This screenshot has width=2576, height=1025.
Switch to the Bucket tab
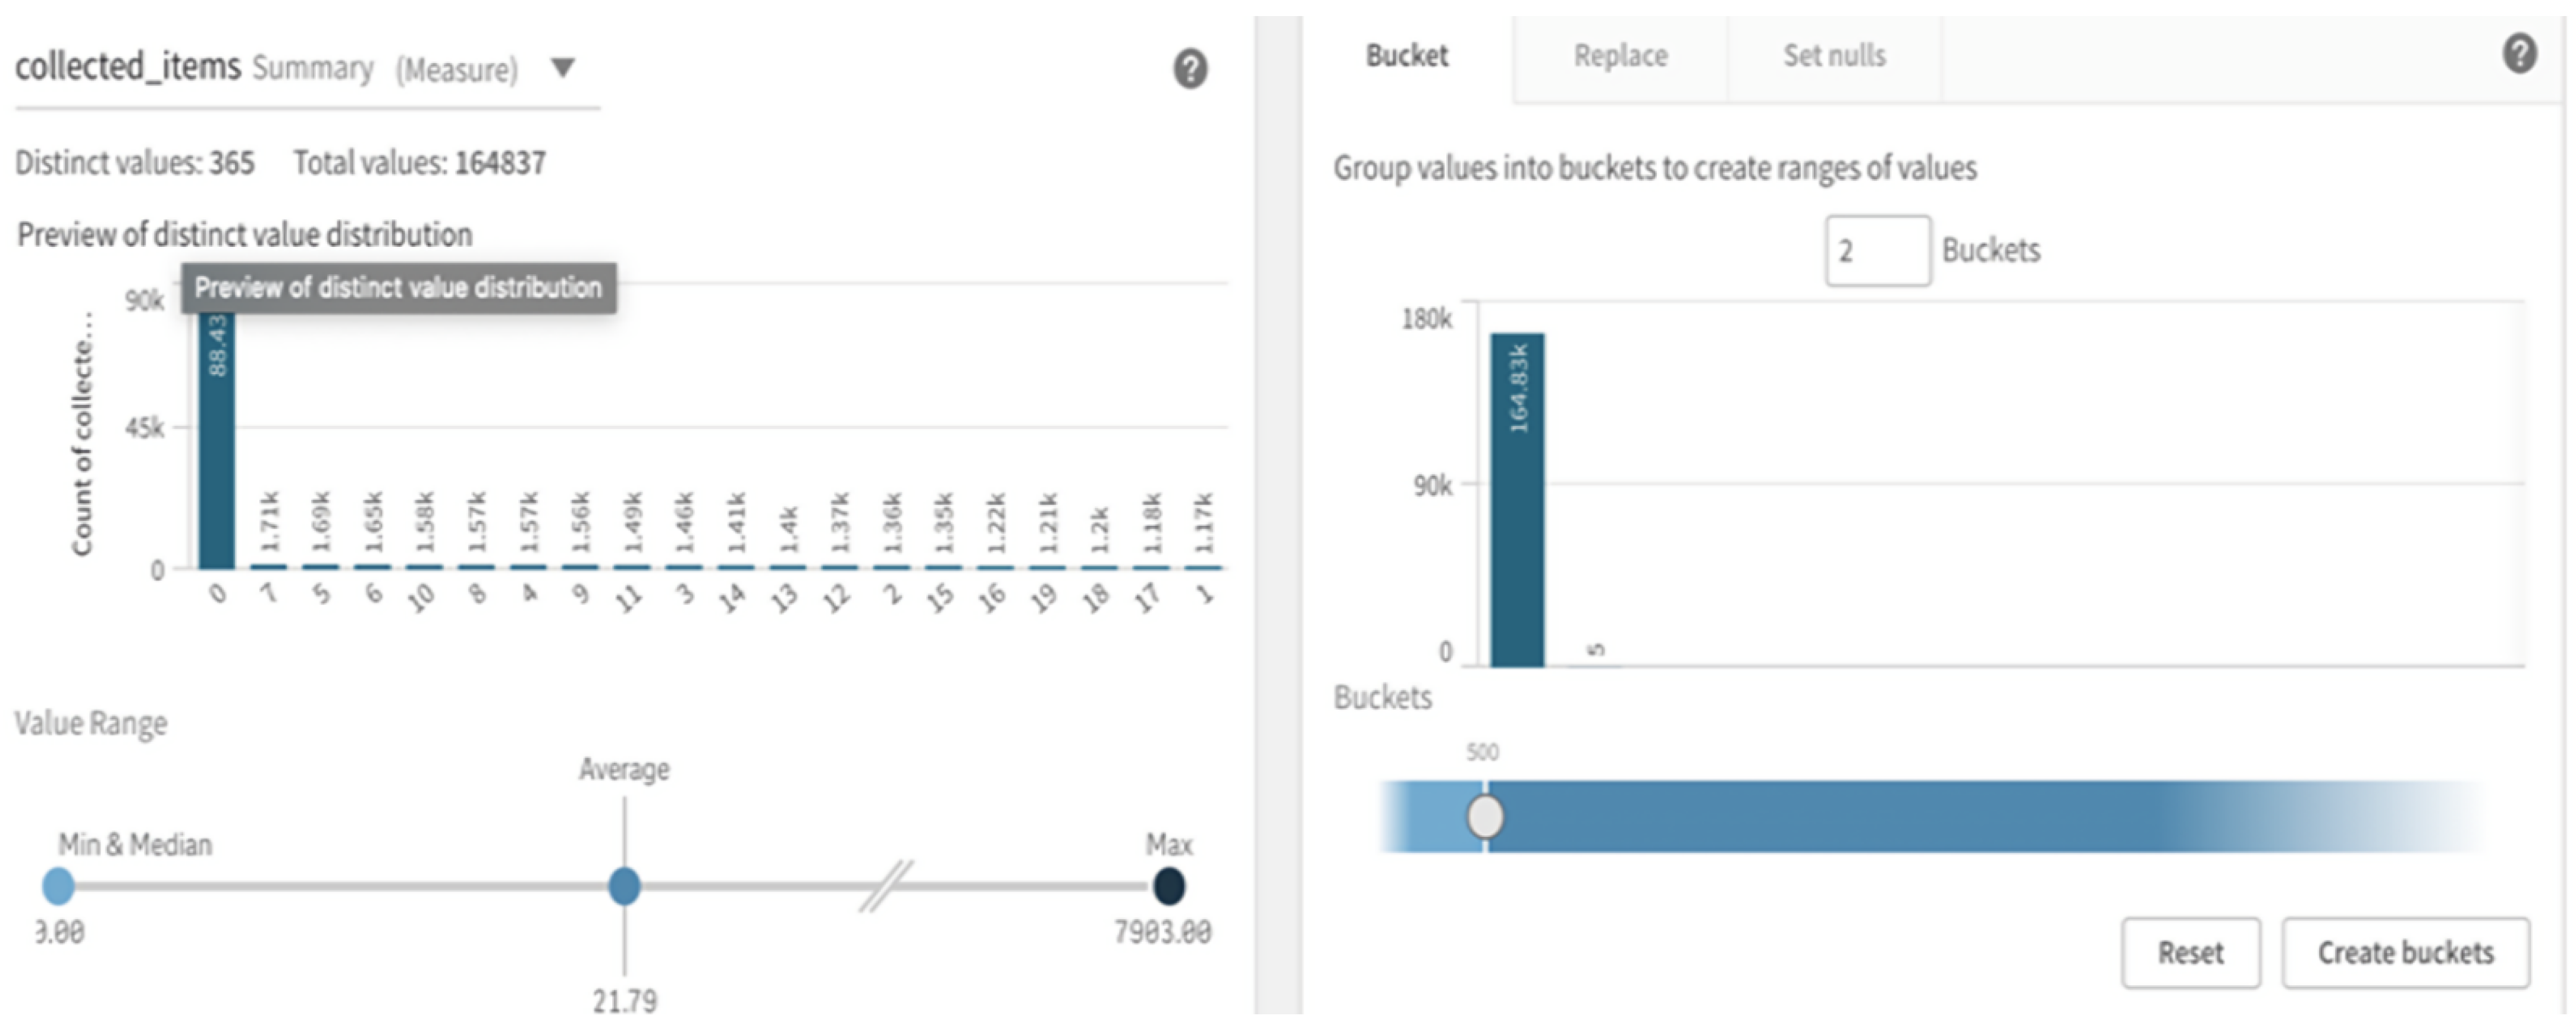click(1406, 56)
